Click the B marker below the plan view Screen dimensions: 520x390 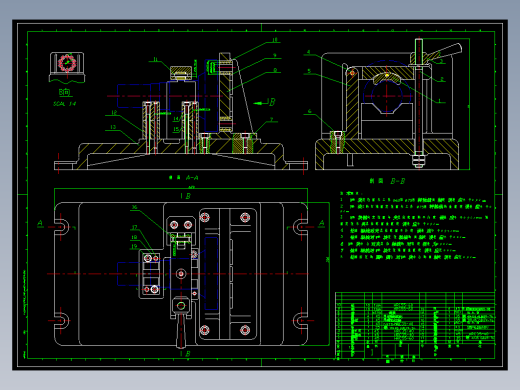click(186, 354)
